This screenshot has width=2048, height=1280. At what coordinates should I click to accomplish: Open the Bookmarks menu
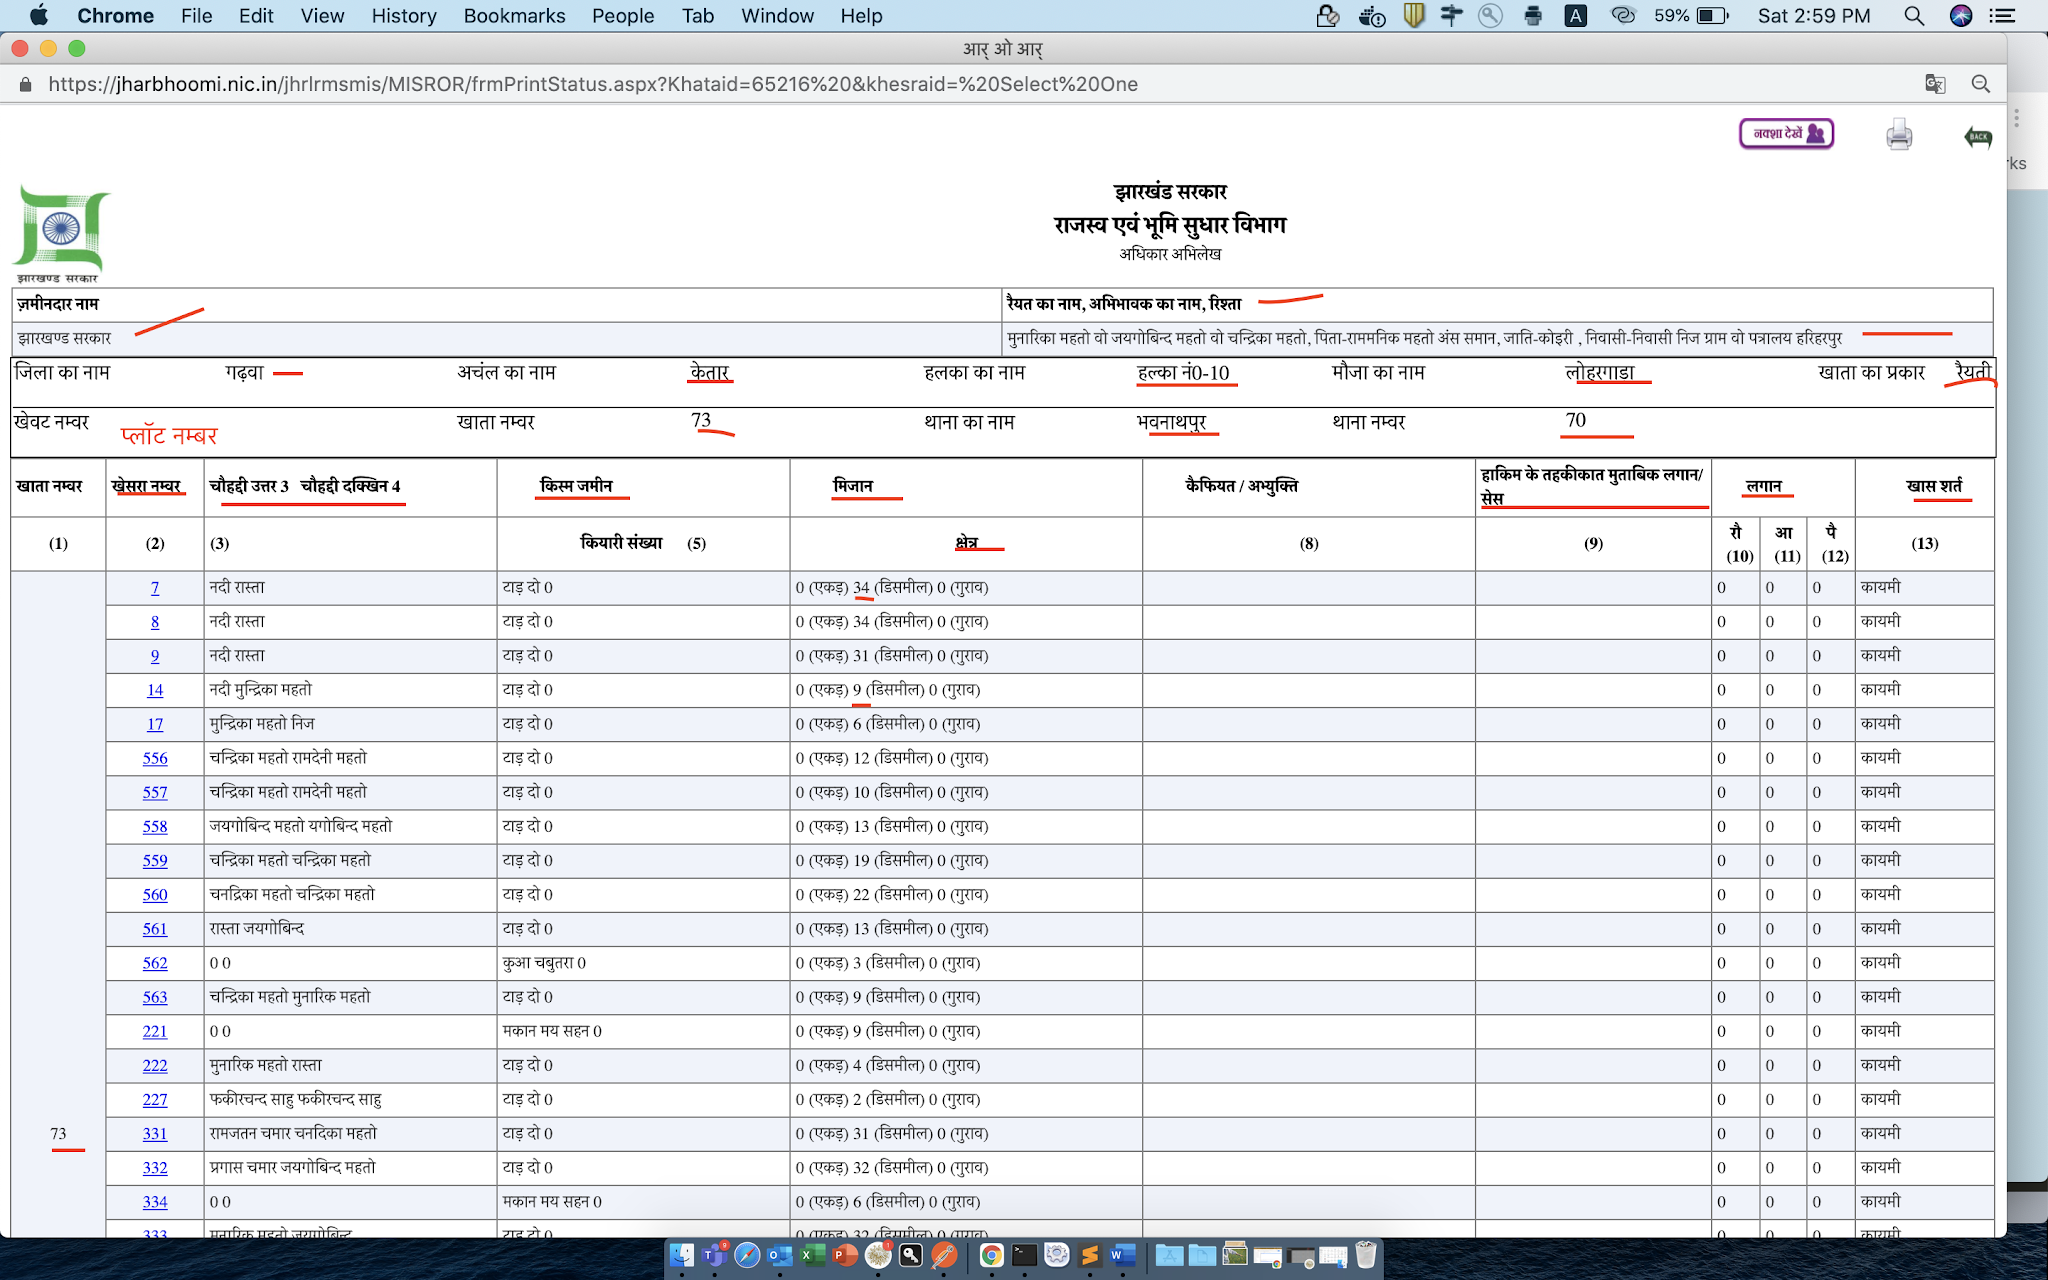pyautogui.click(x=514, y=16)
